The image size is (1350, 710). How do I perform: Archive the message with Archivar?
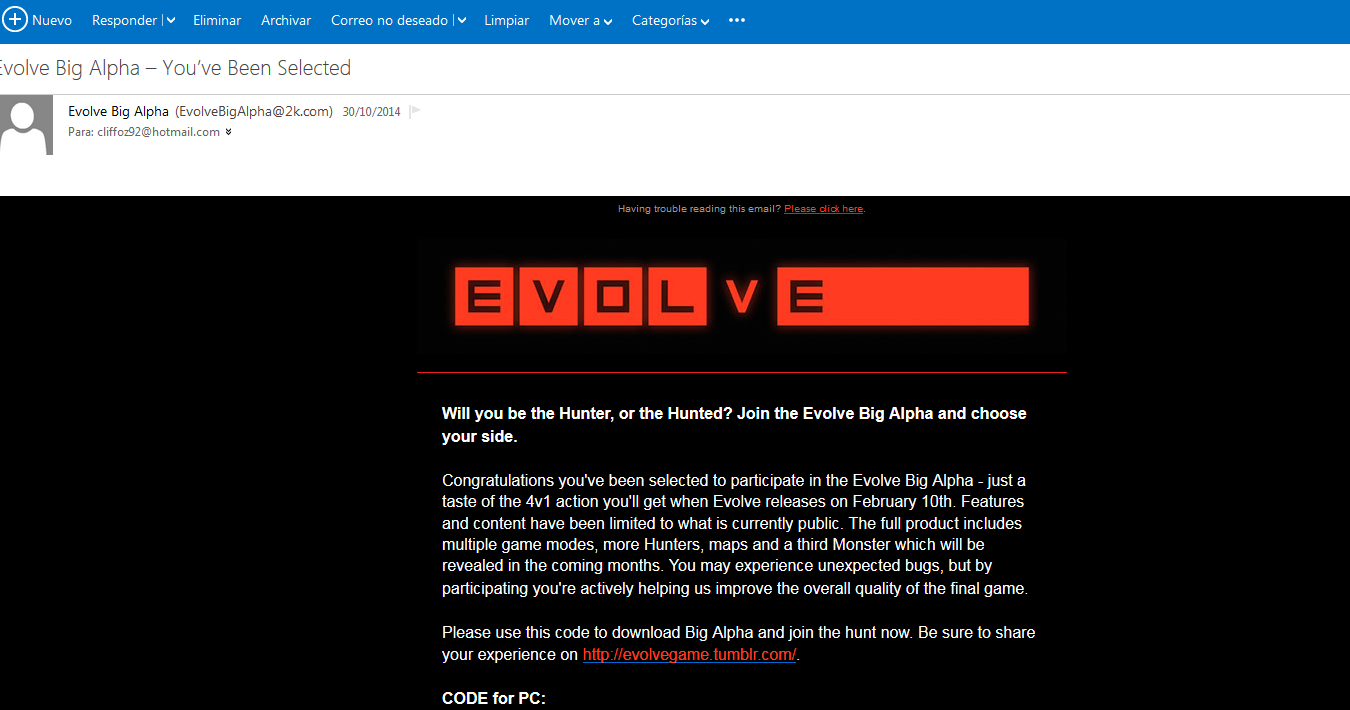(286, 20)
